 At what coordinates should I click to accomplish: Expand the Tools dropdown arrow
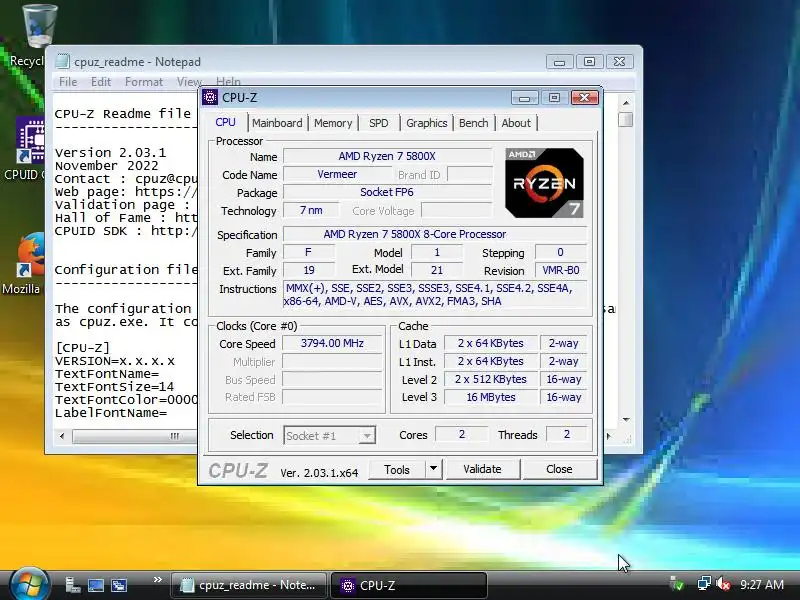click(x=433, y=468)
